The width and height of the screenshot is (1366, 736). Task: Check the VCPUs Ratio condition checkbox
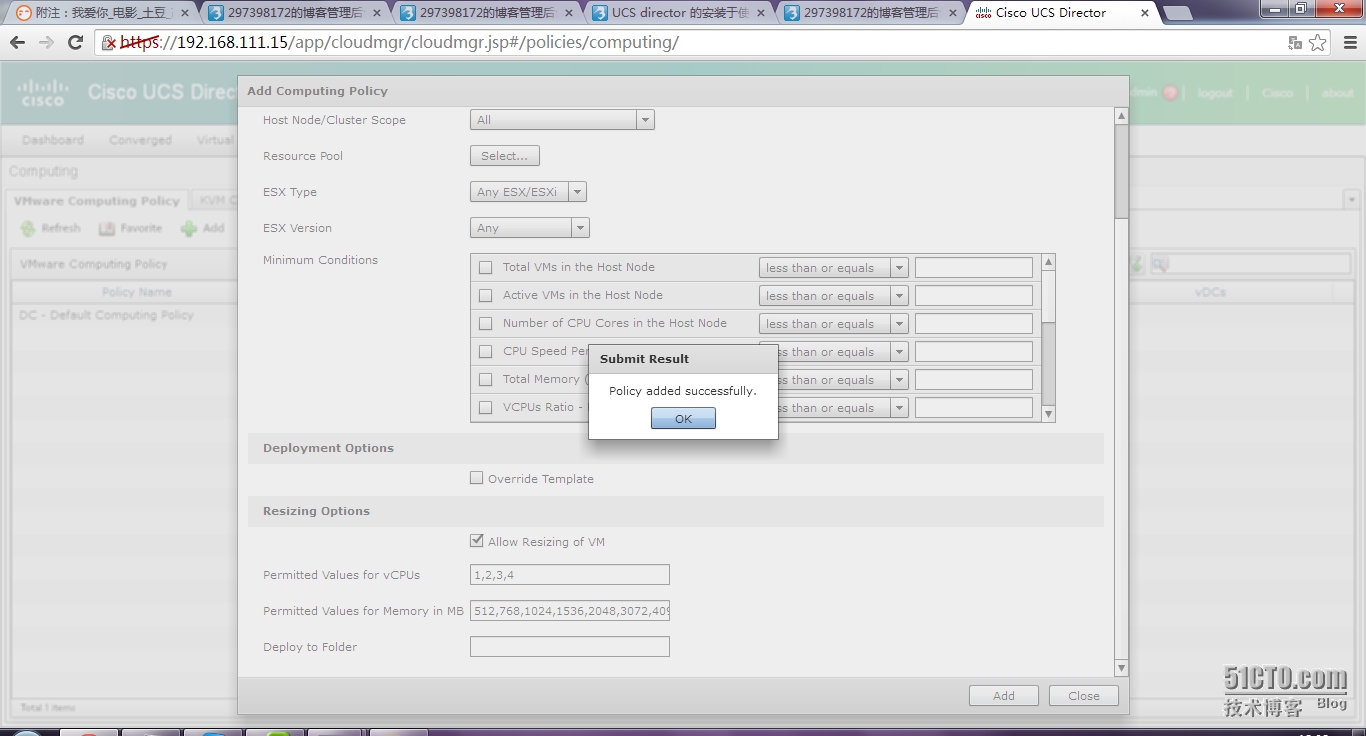point(486,407)
